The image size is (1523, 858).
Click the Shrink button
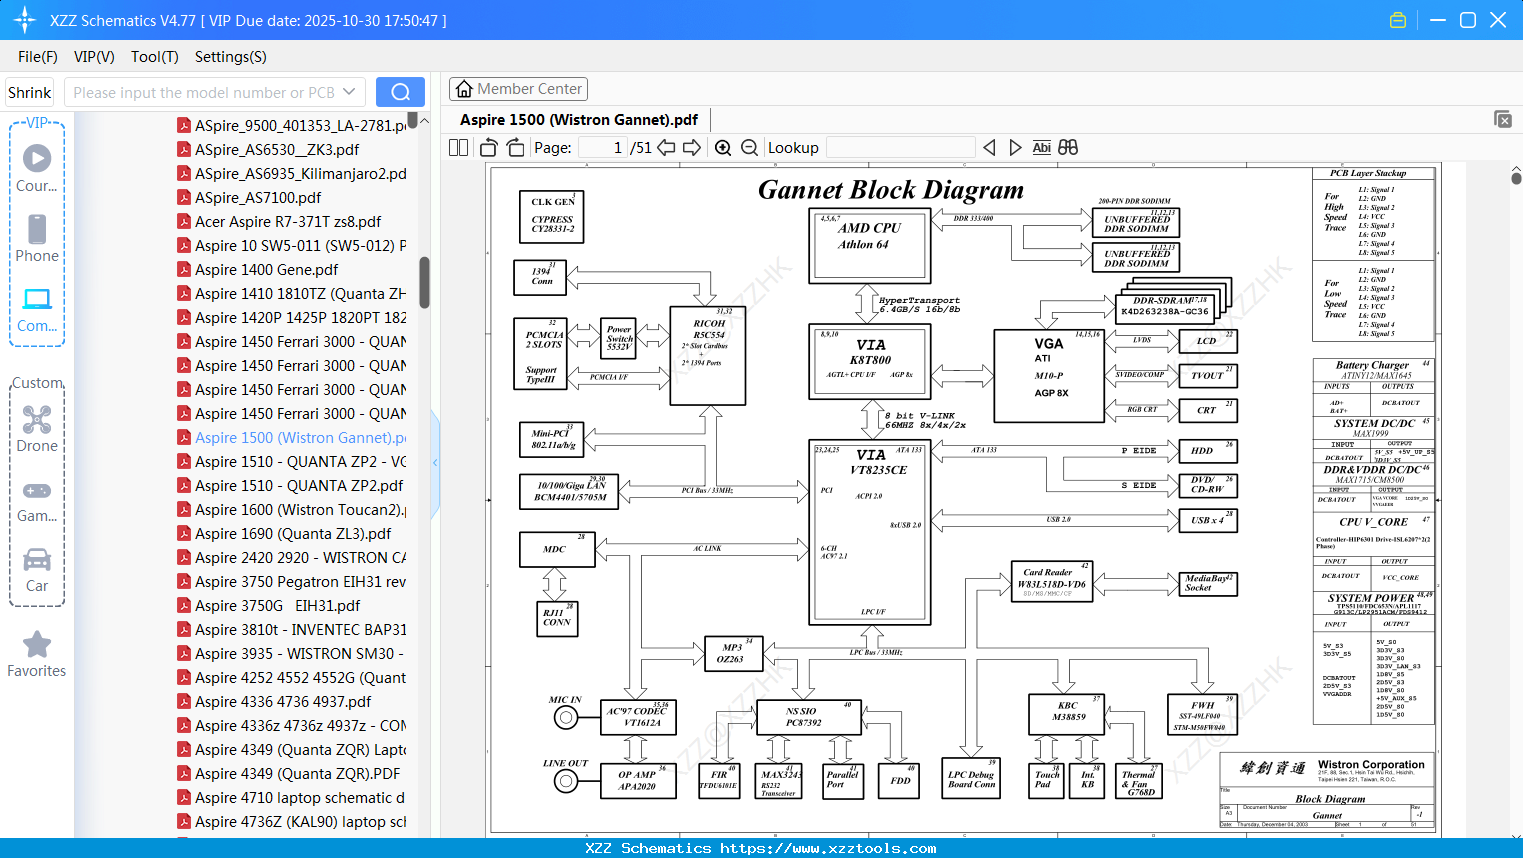pyautogui.click(x=30, y=92)
